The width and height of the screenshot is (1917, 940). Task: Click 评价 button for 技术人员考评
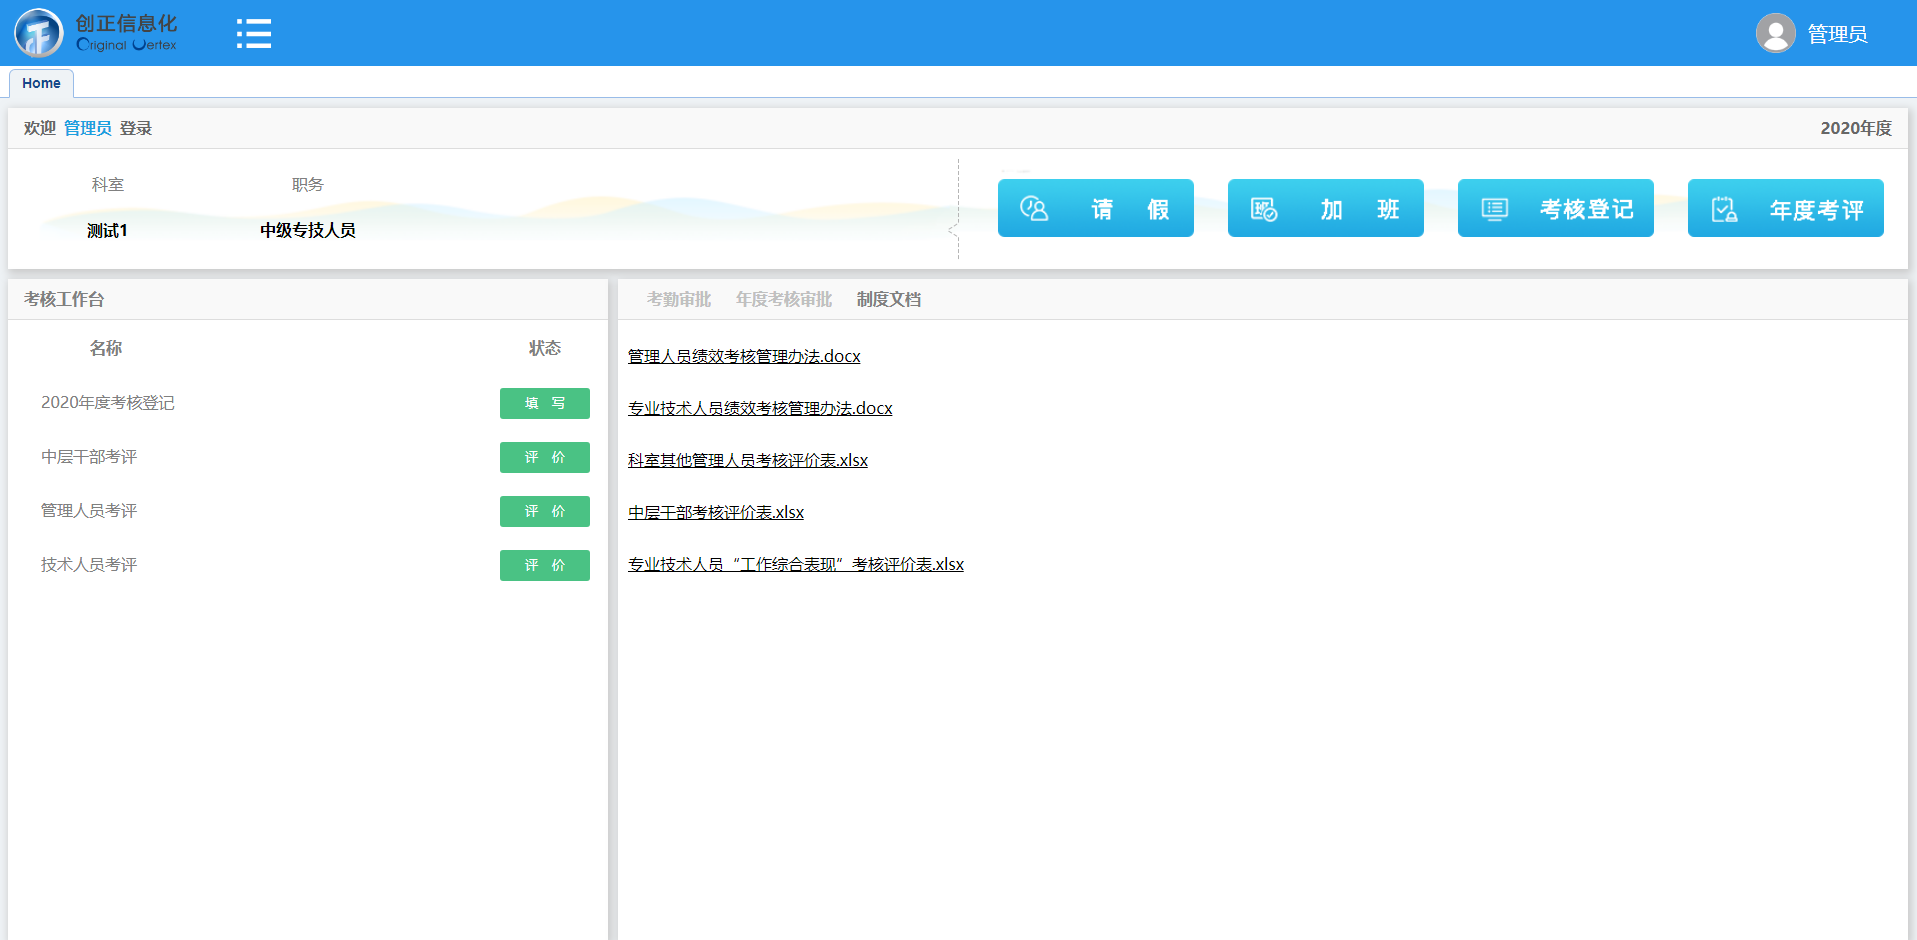tap(544, 565)
